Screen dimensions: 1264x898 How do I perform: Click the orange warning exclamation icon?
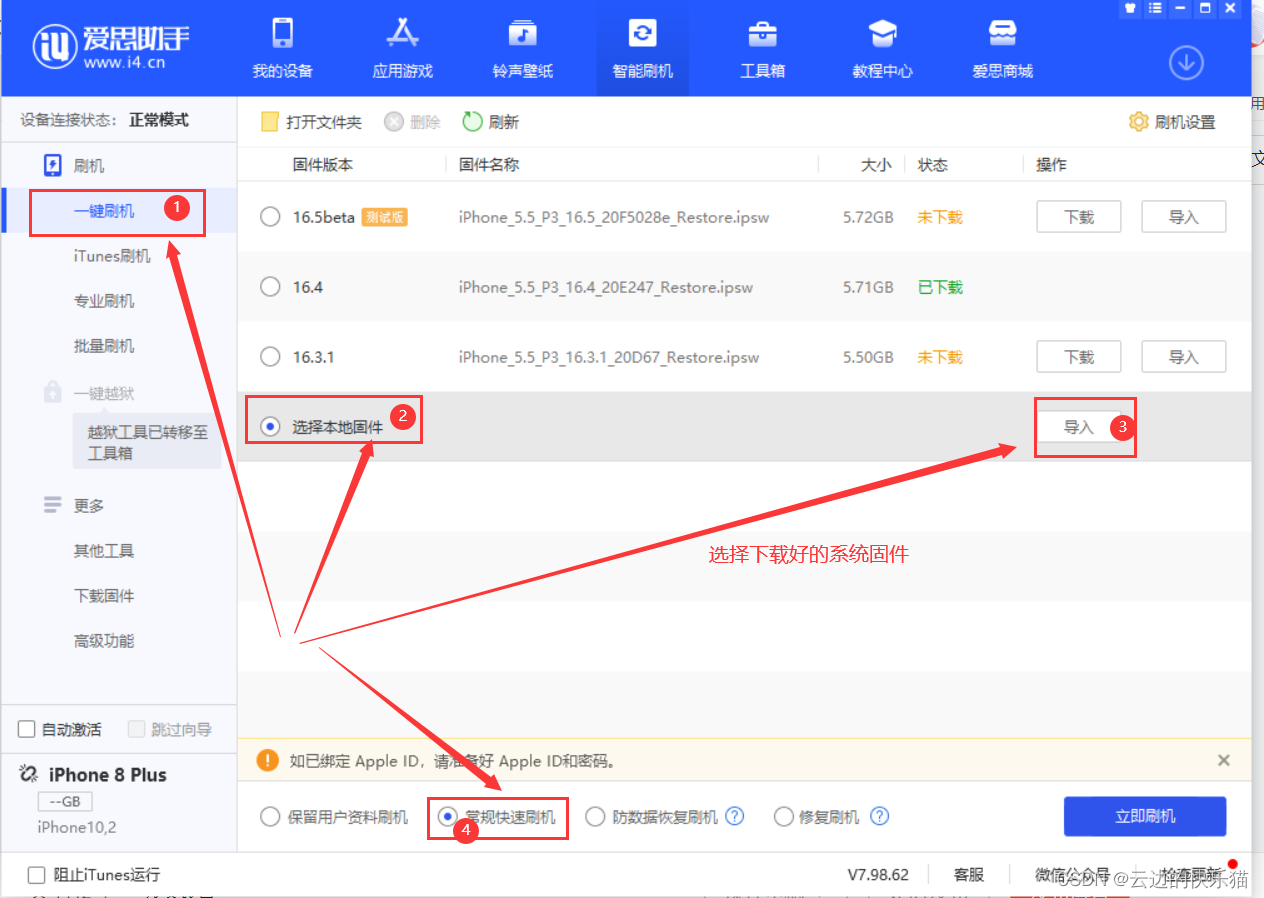pyautogui.click(x=268, y=760)
